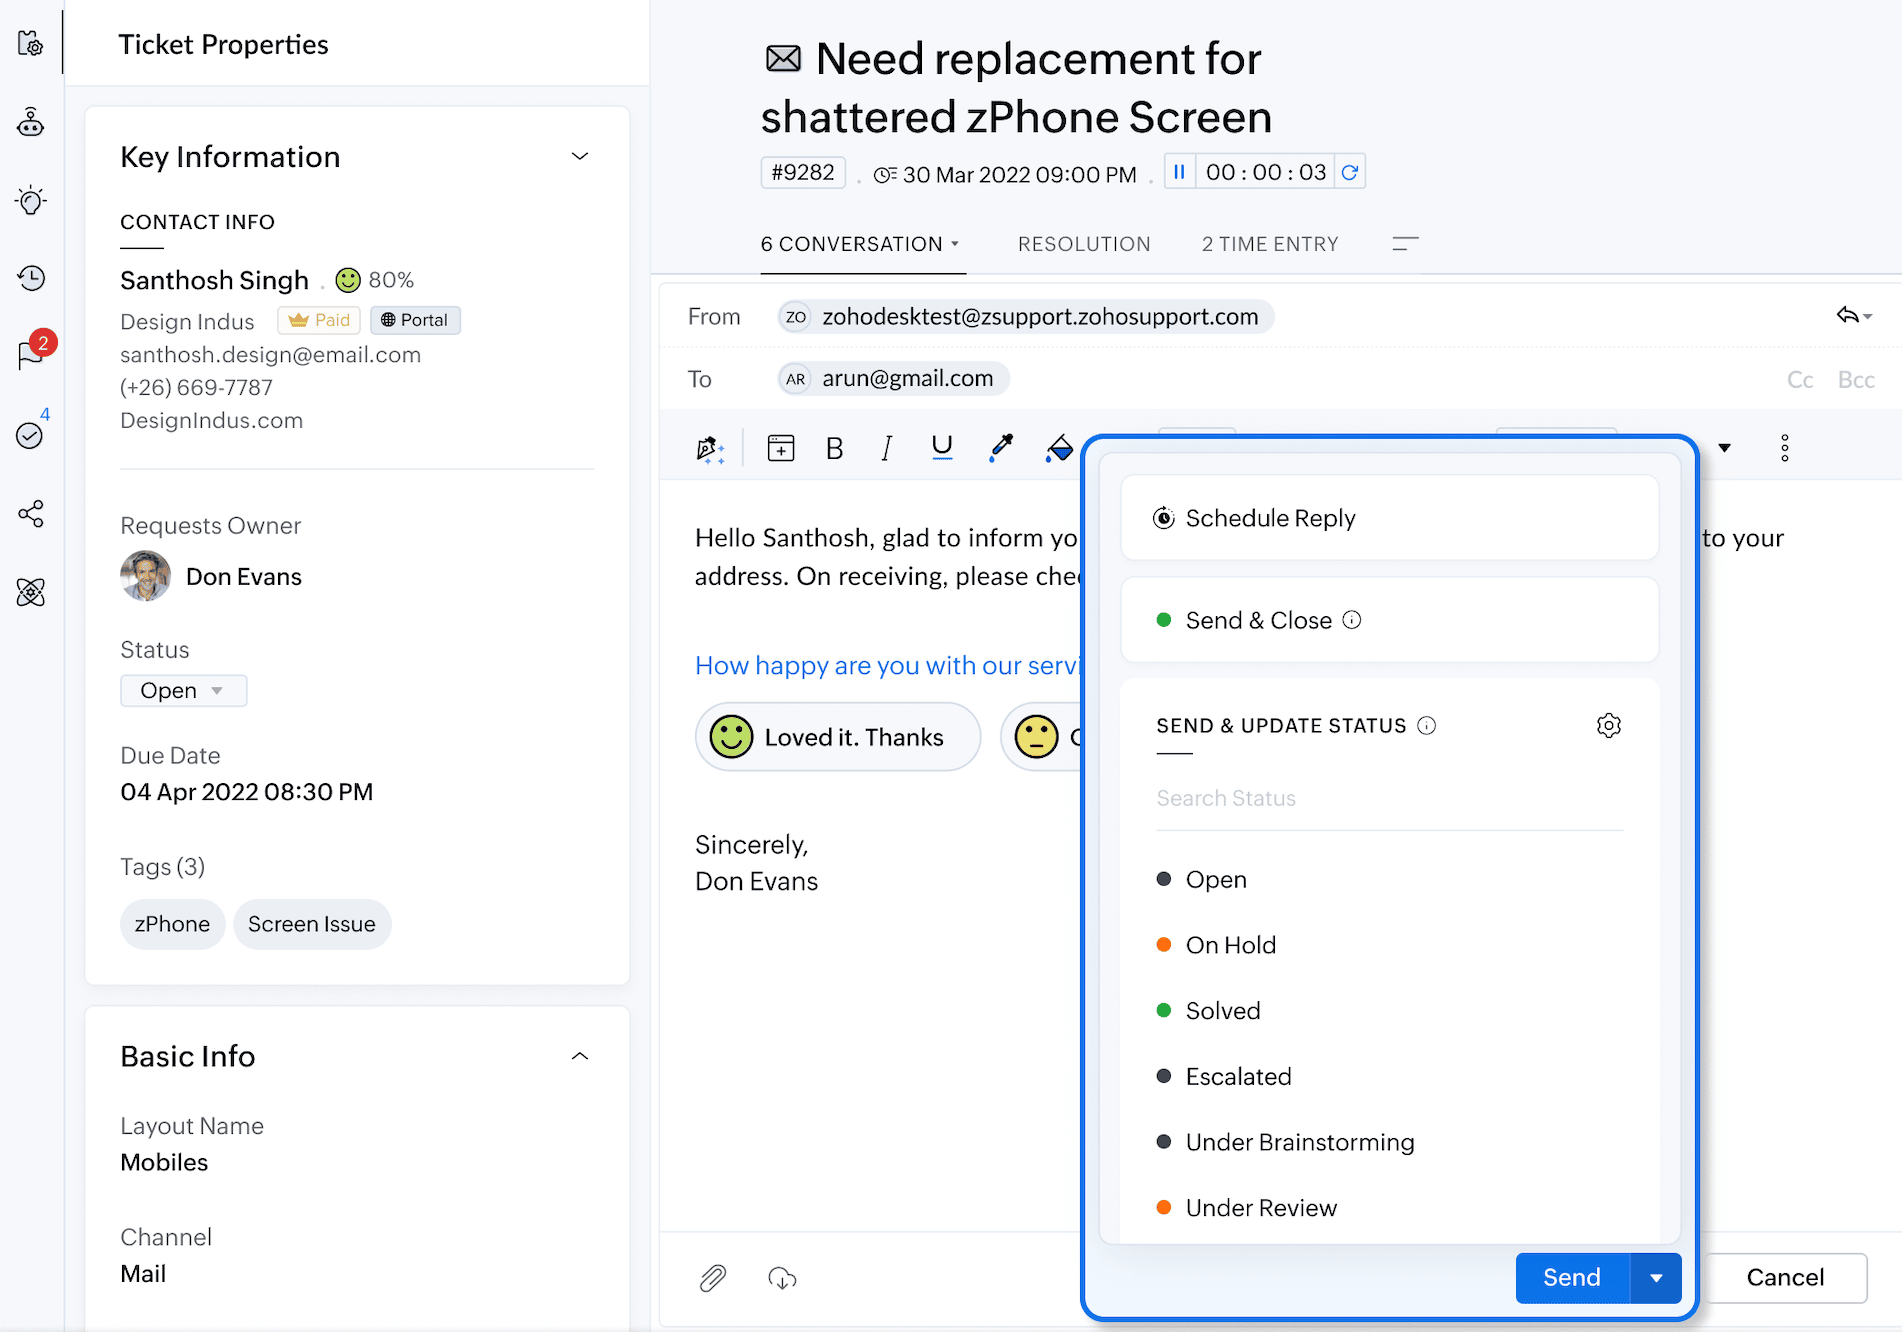This screenshot has width=1902, height=1332.
Task: Reset the ticket timer
Action: [1349, 172]
